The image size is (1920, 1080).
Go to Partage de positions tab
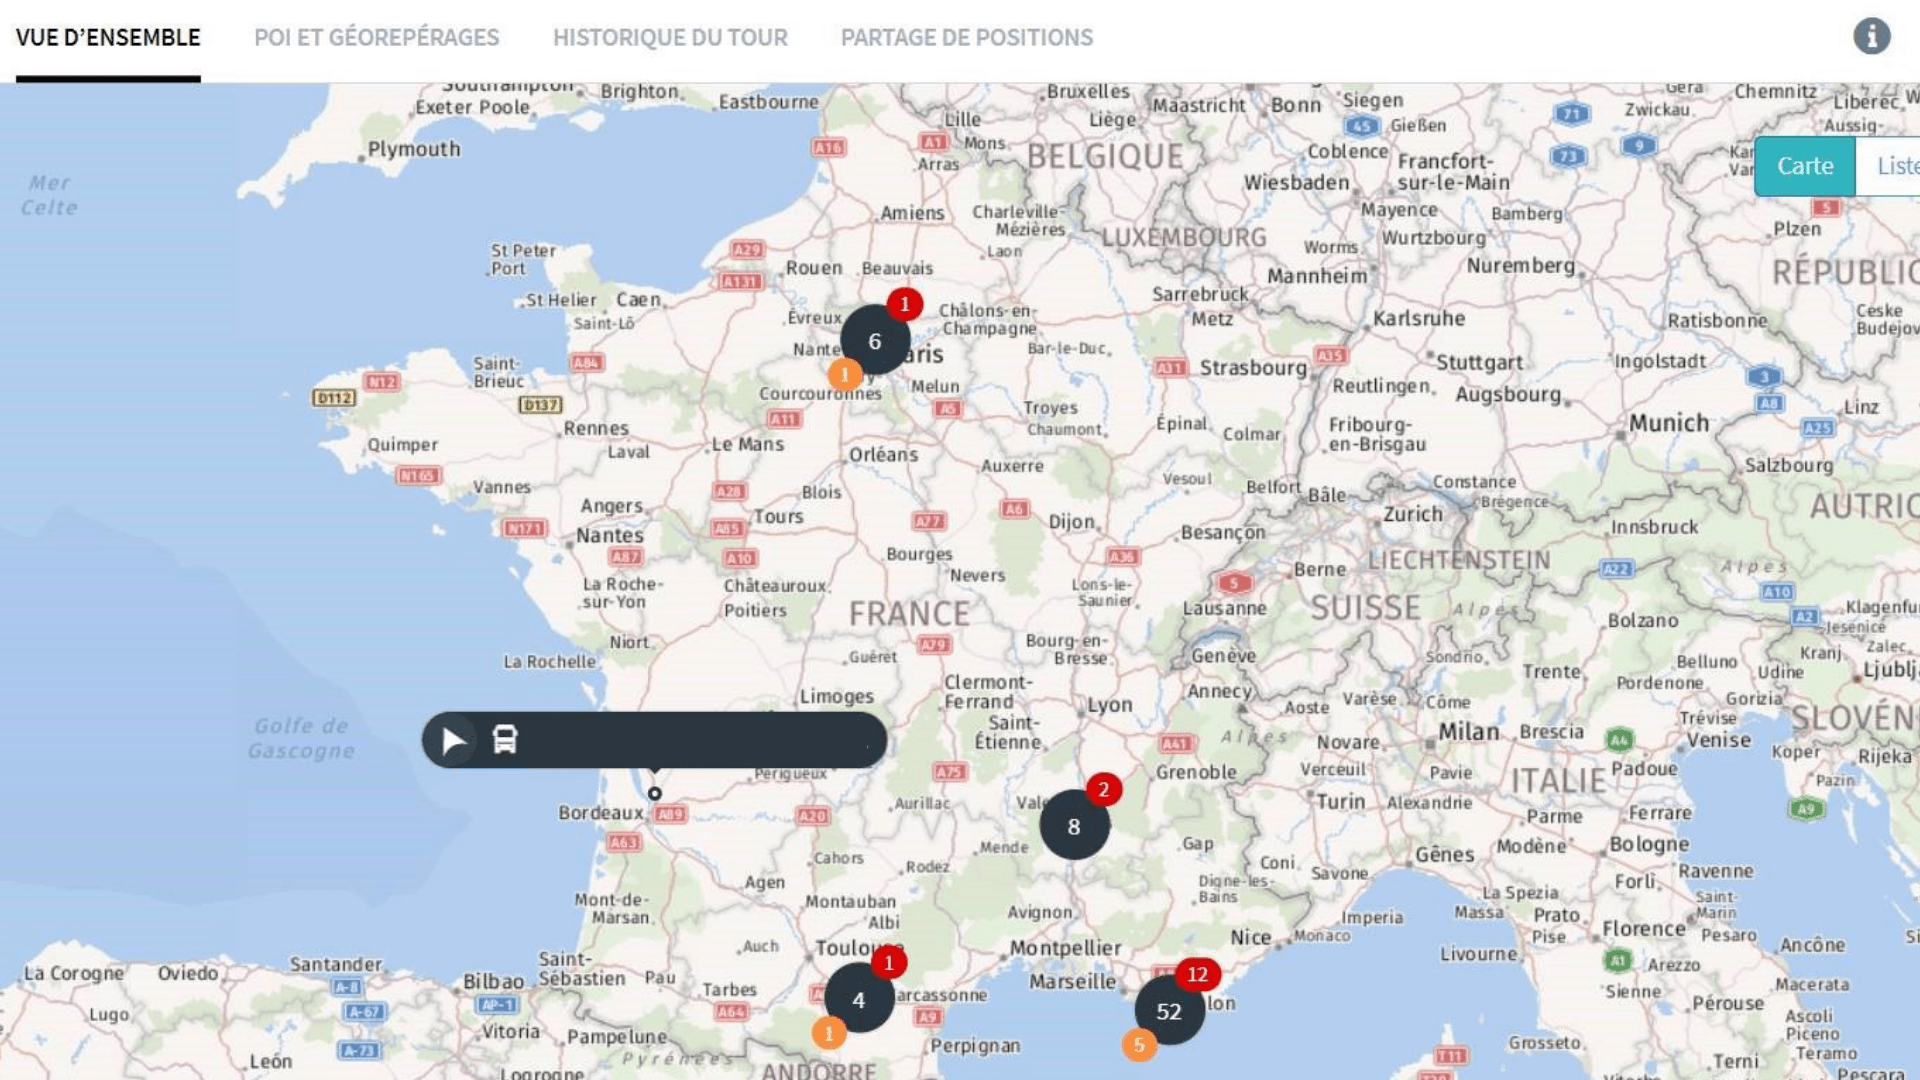[x=967, y=38]
